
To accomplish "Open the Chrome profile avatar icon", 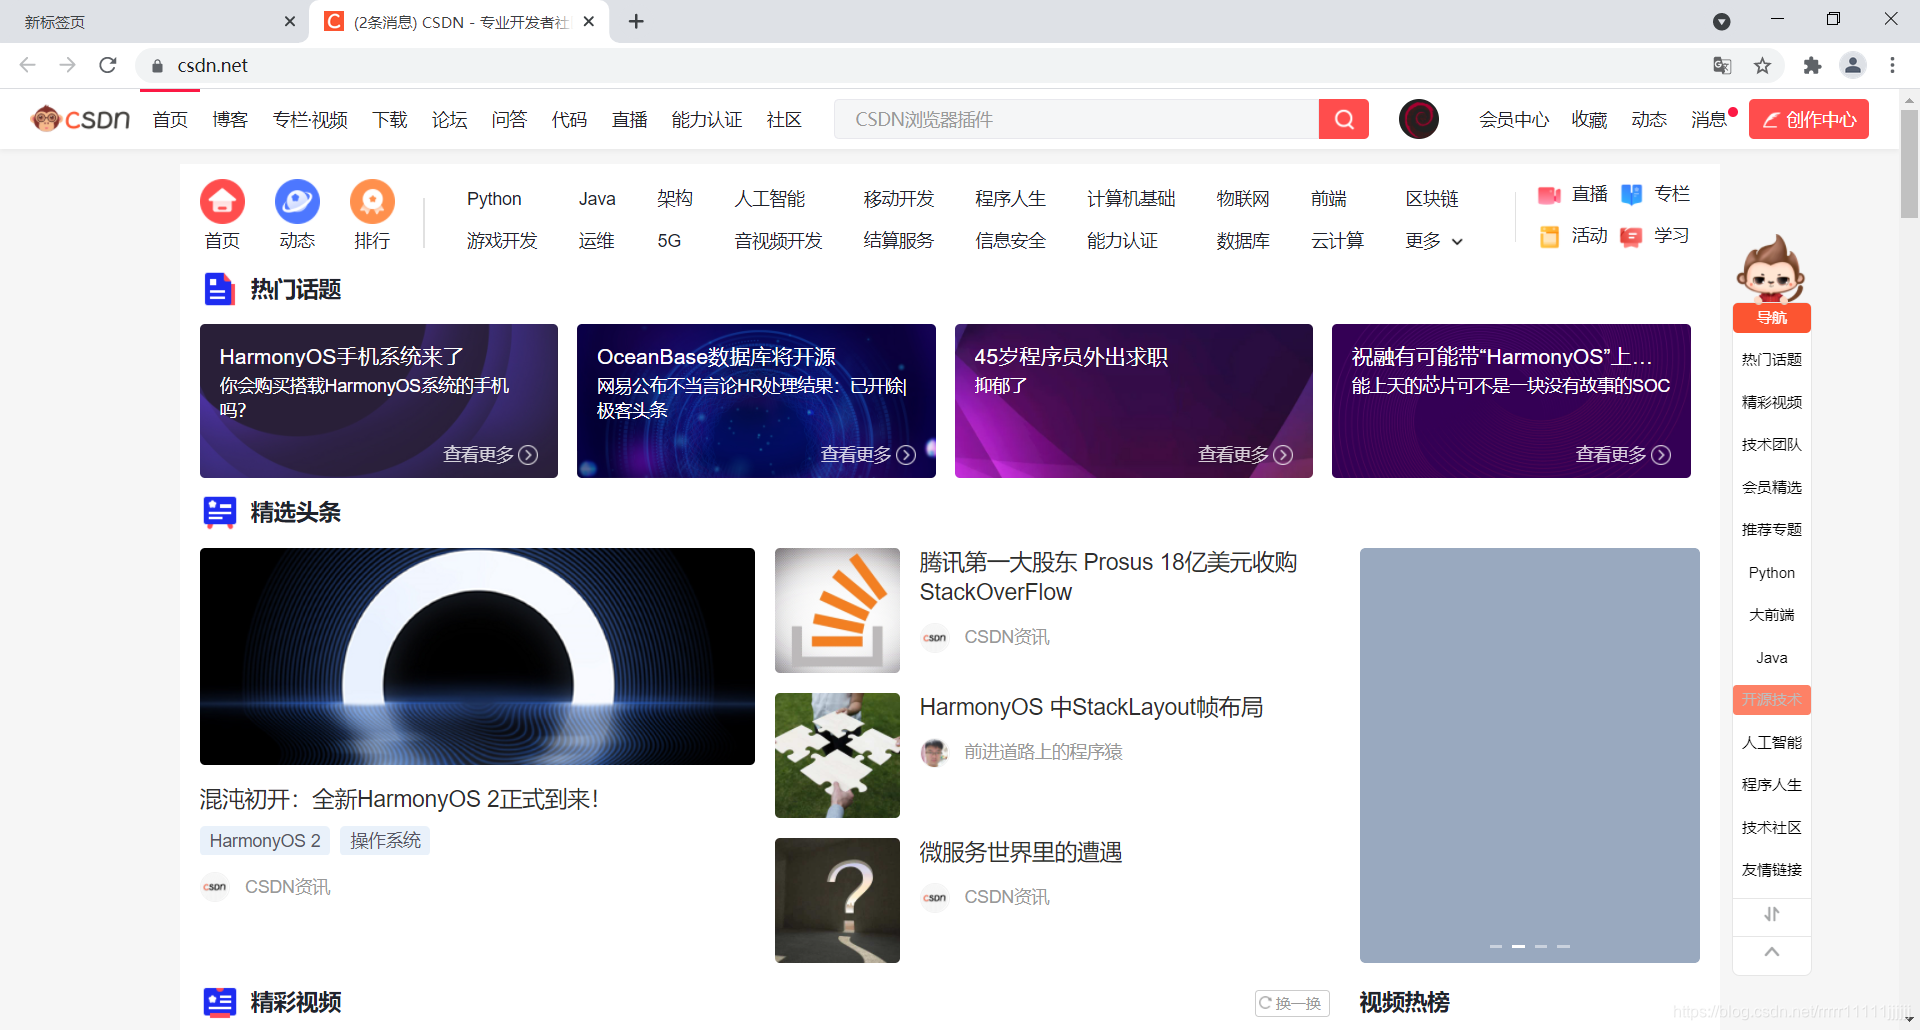I will 1853,65.
